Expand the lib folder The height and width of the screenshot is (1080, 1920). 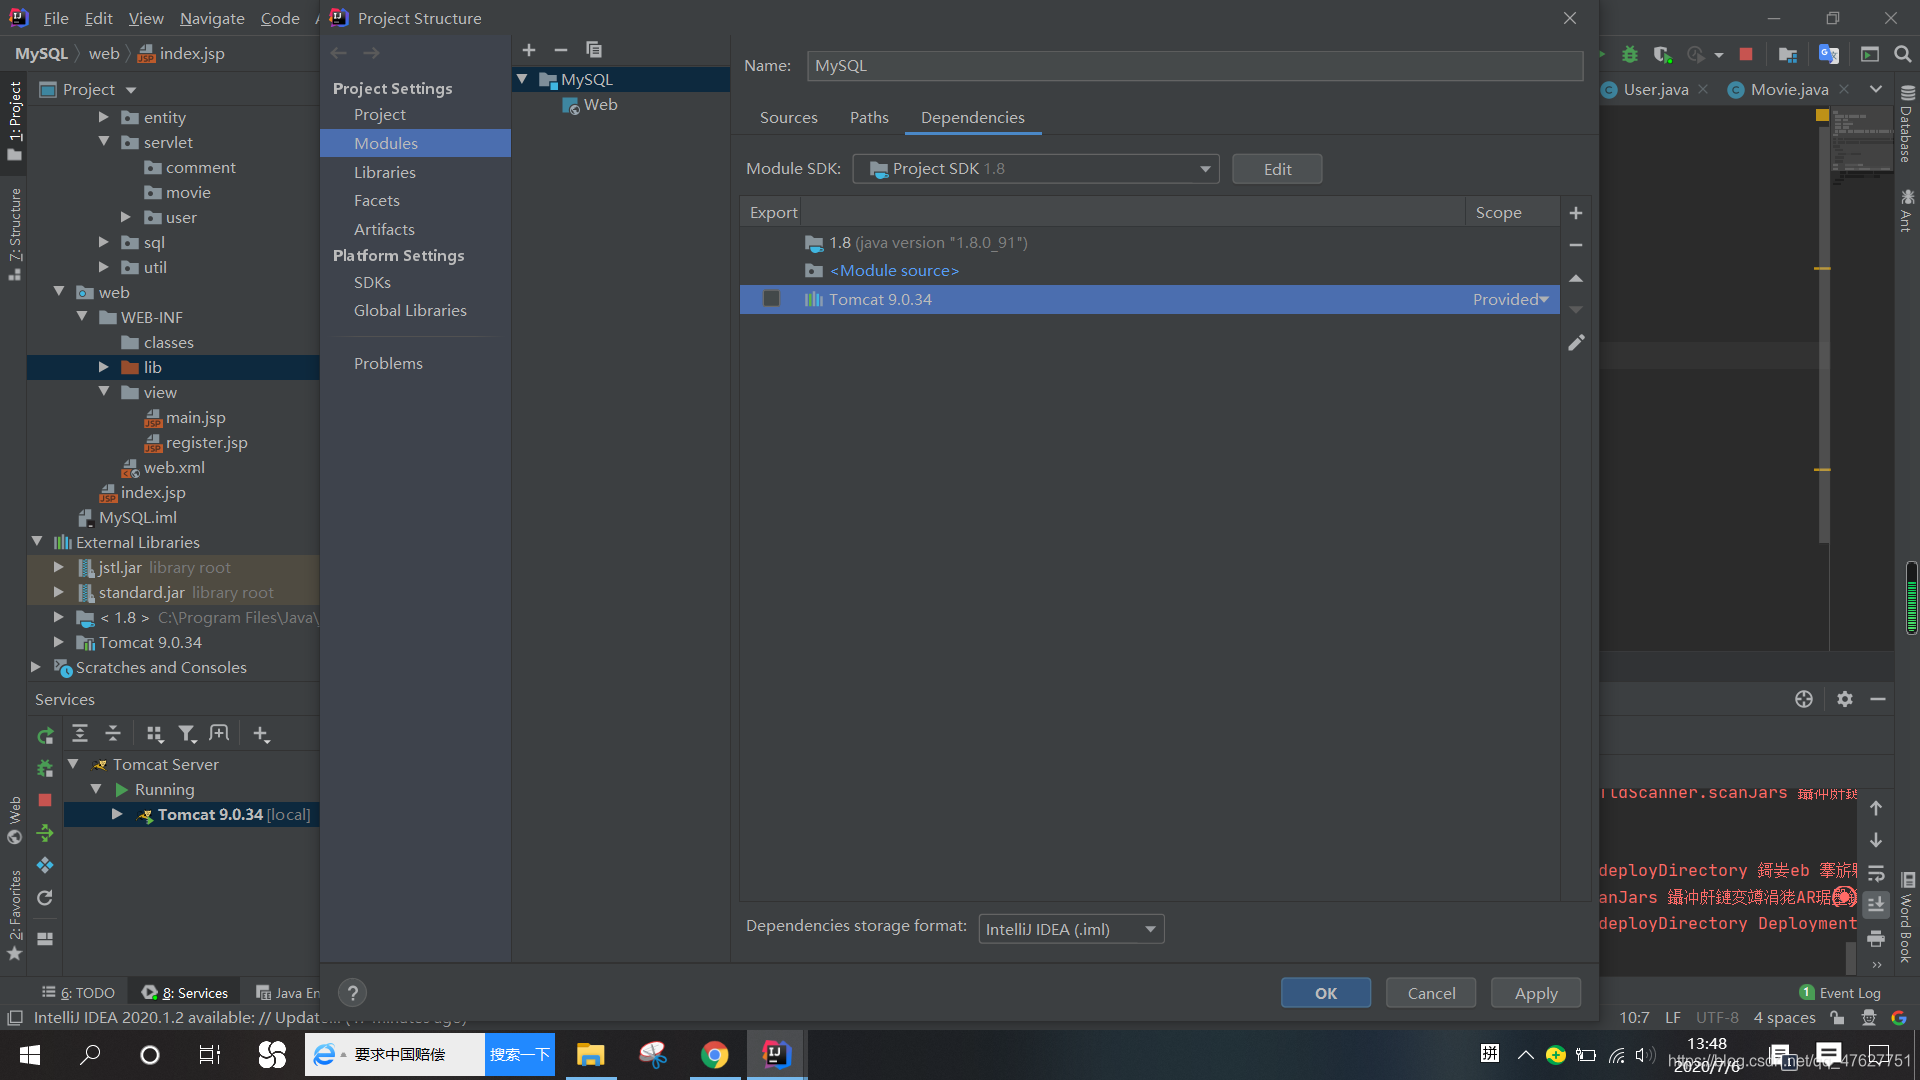(x=103, y=367)
